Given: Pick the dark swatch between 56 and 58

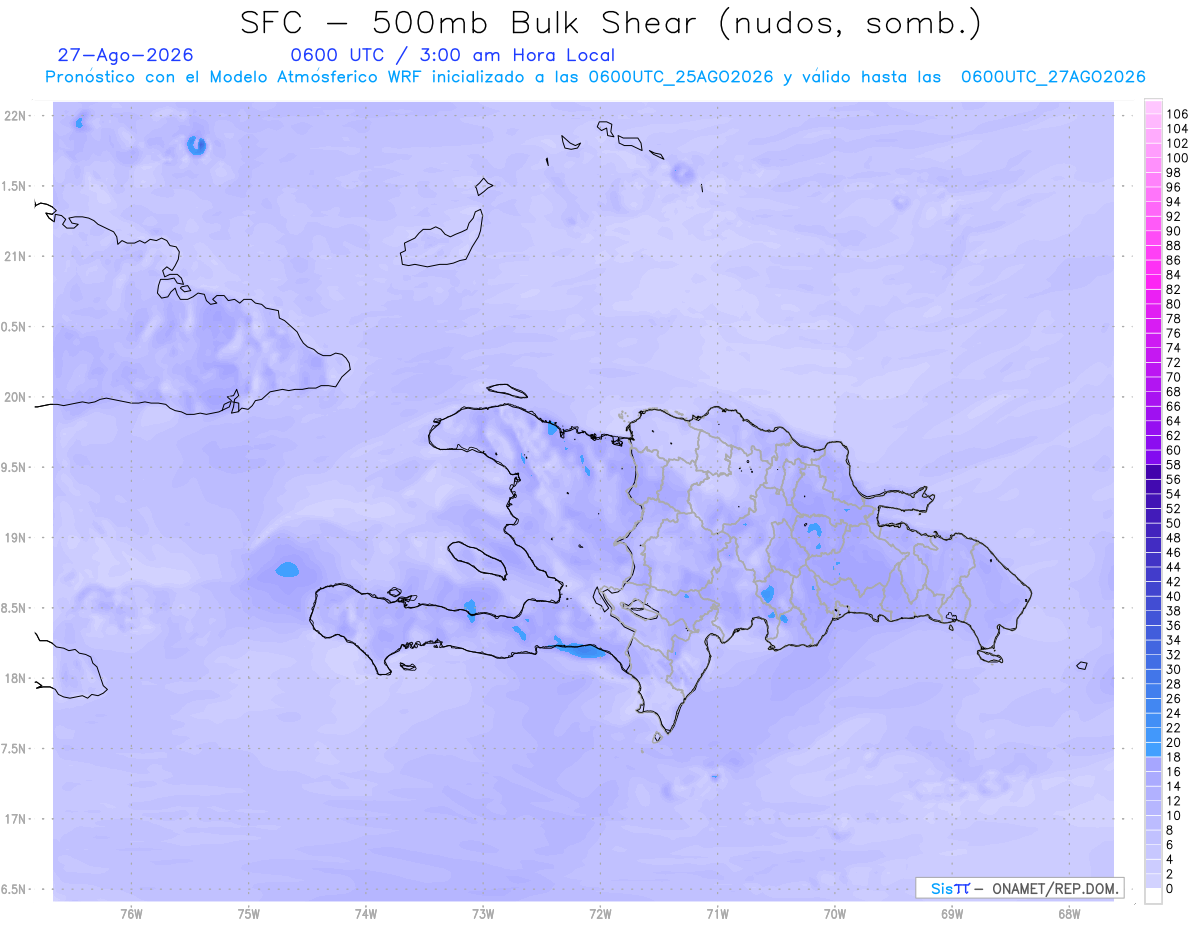Looking at the screenshot, I should (1153, 472).
